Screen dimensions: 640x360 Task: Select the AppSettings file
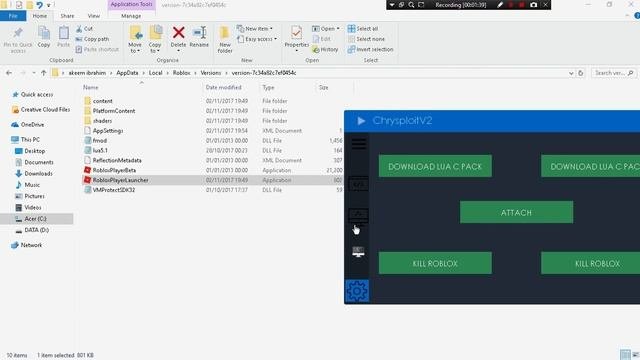[108, 131]
